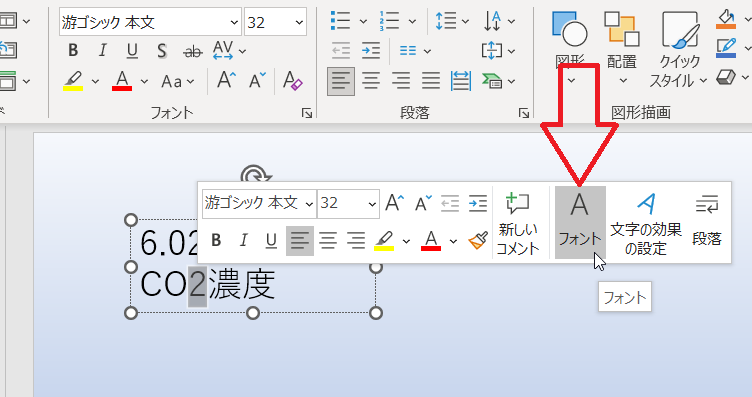This screenshot has height=397, width=752.
Task: Decrease font size in the ribbon
Action: [x=257, y=81]
